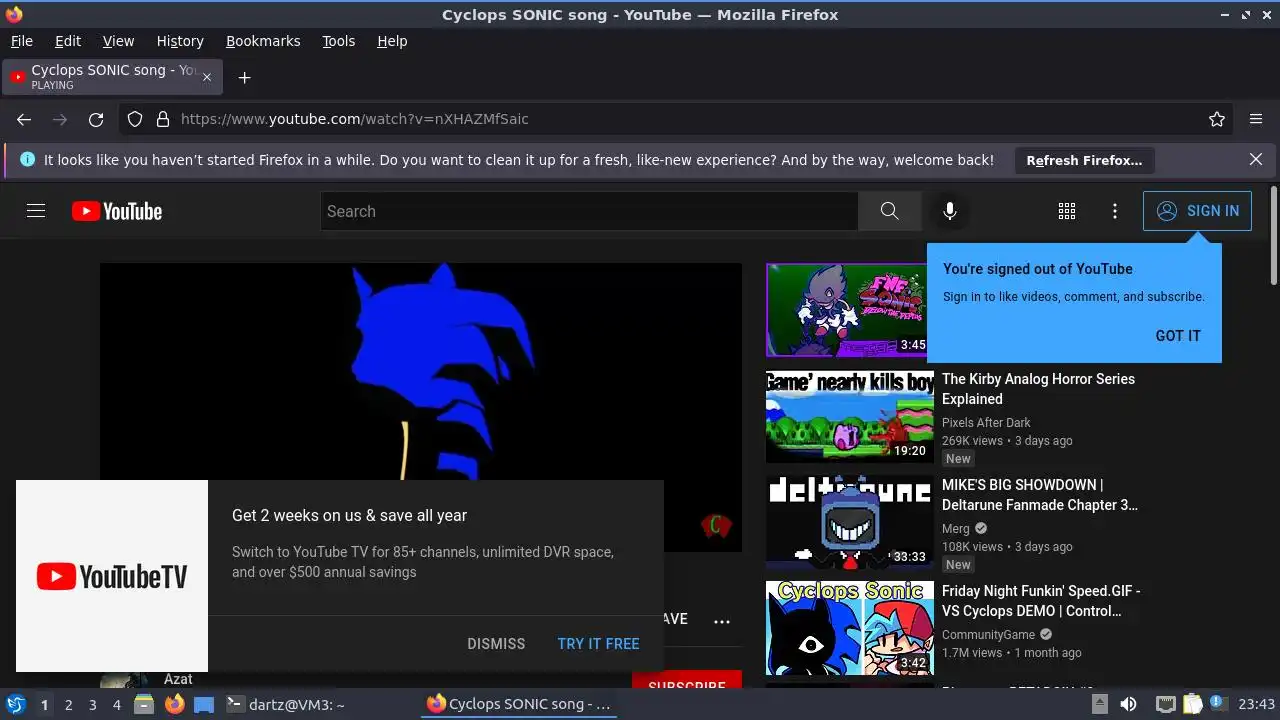Screen dimensions: 1280x720
Task: Open network connection tray icon
Action: tap(1165, 704)
